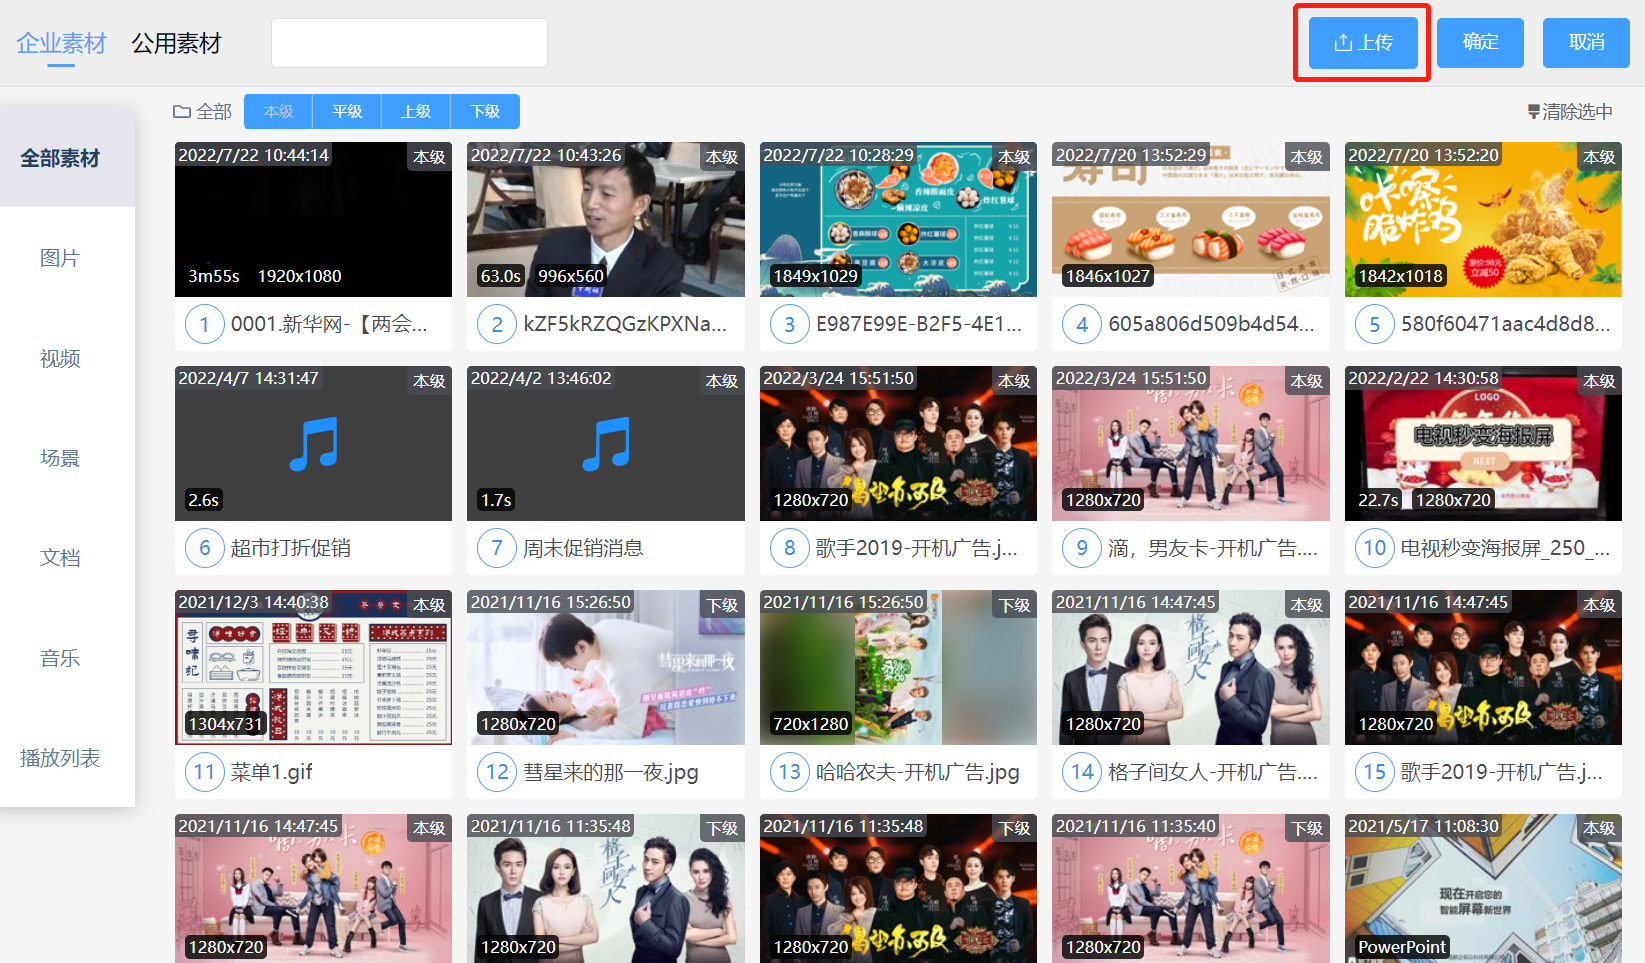The width and height of the screenshot is (1645, 963).
Task: Select the 超市打折促销 music note thumbnail
Action: tap(313, 444)
